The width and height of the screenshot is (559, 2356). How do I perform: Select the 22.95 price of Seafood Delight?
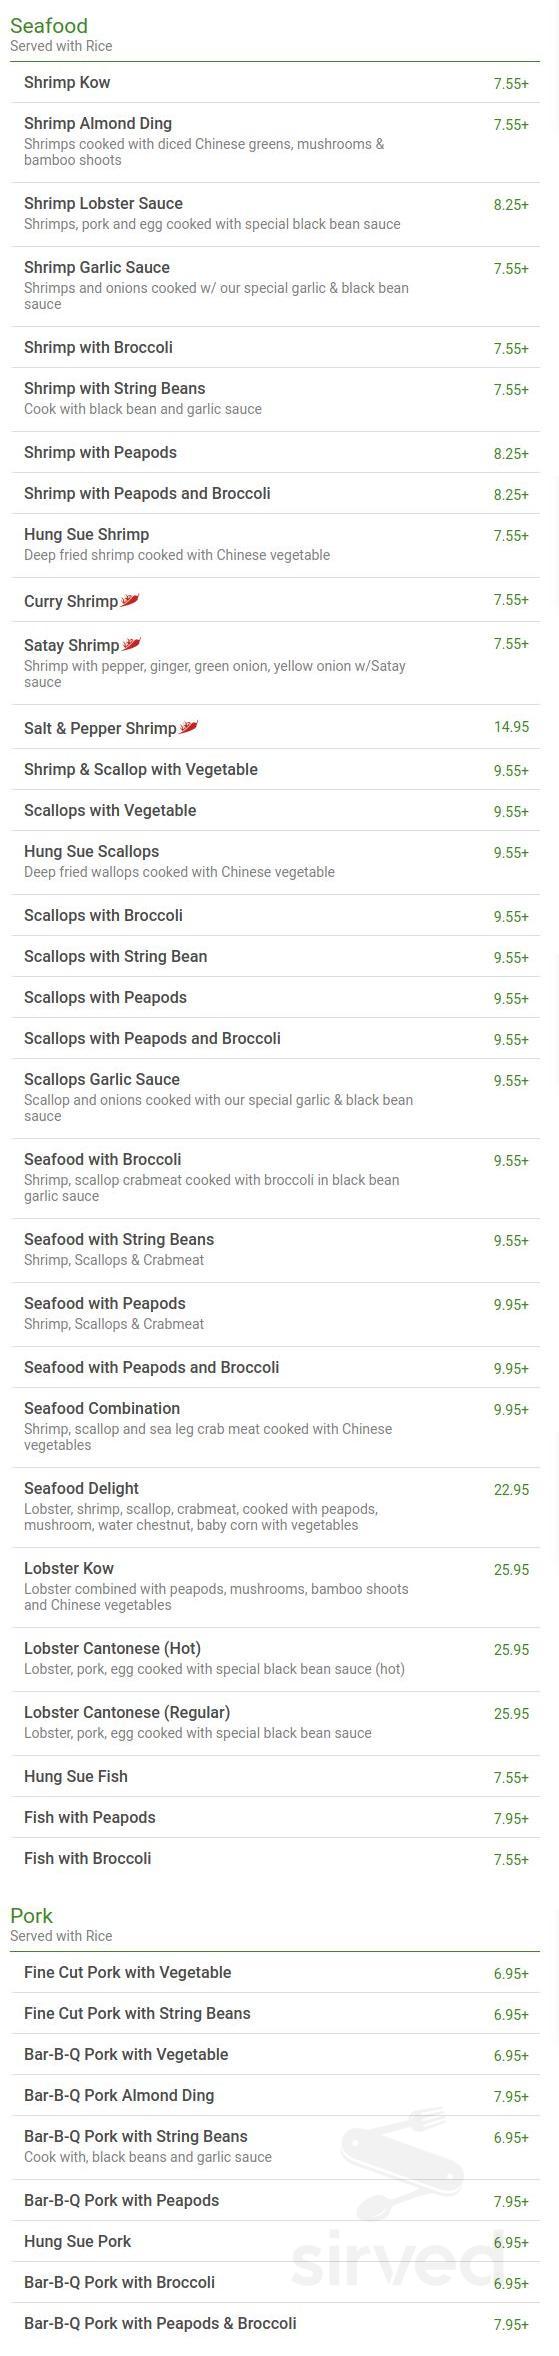click(511, 1489)
